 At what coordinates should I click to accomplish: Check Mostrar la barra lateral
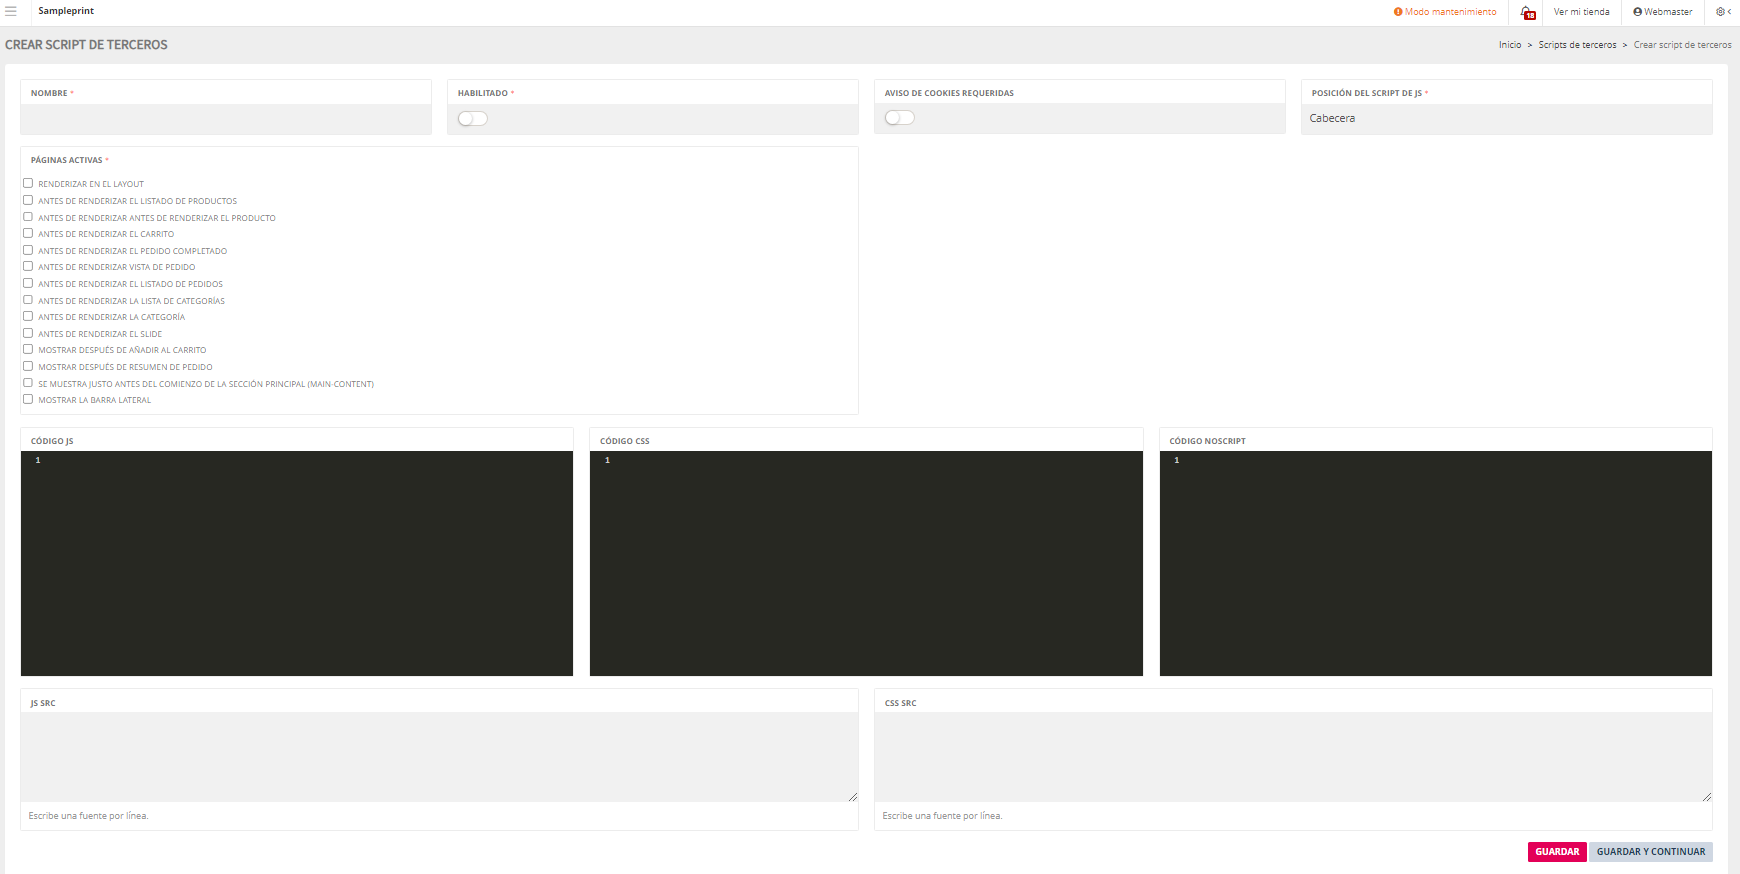[28, 400]
